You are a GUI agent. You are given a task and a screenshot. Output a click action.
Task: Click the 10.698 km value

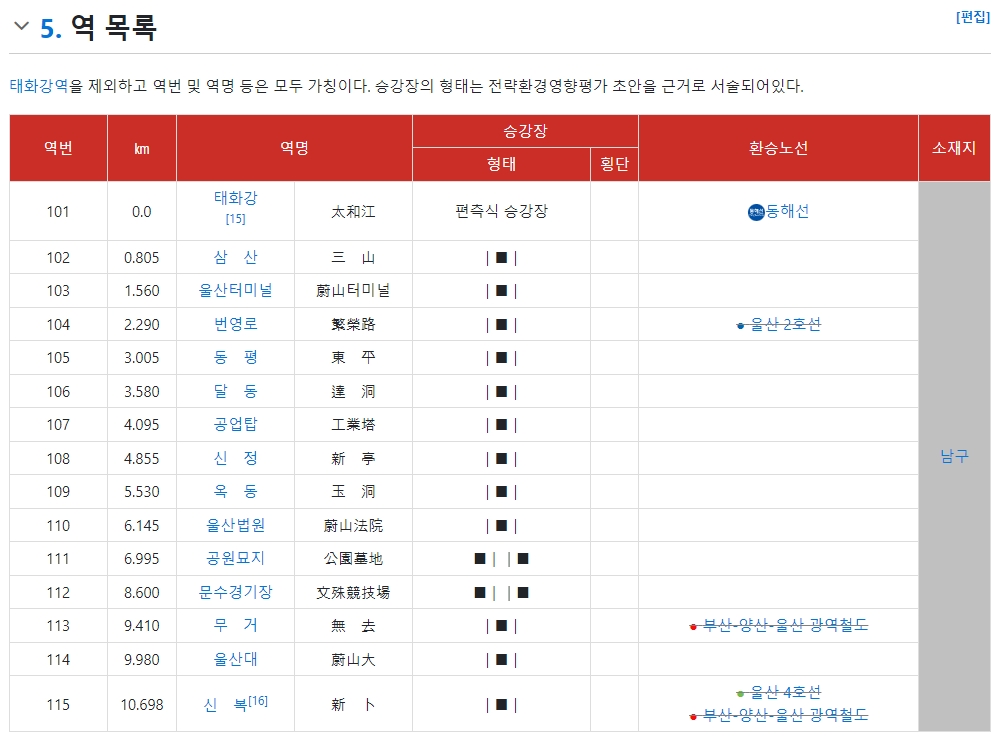coord(142,705)
